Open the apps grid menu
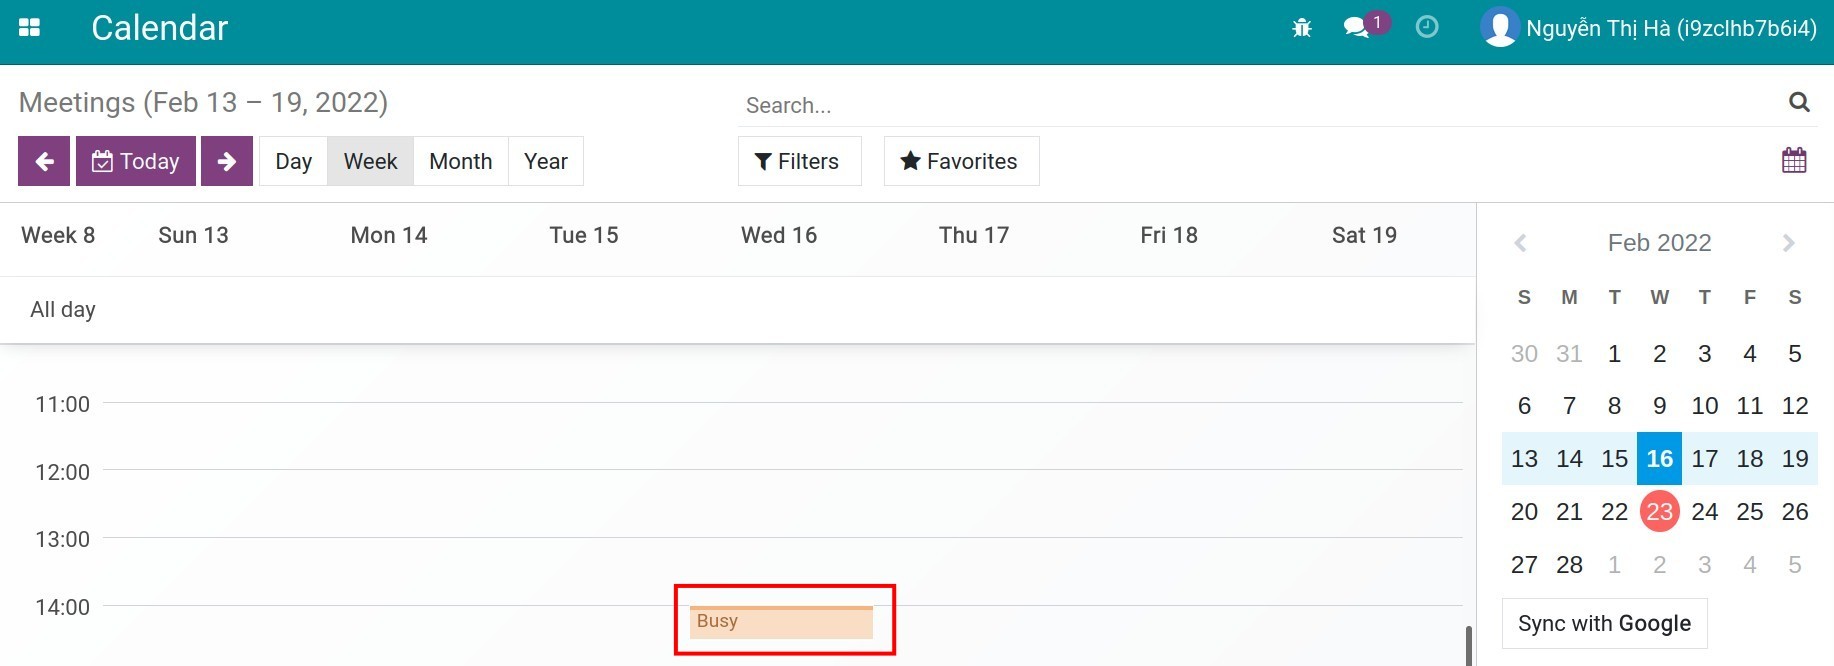Viewport: 1834px width, 666px height. coord(30,28)
